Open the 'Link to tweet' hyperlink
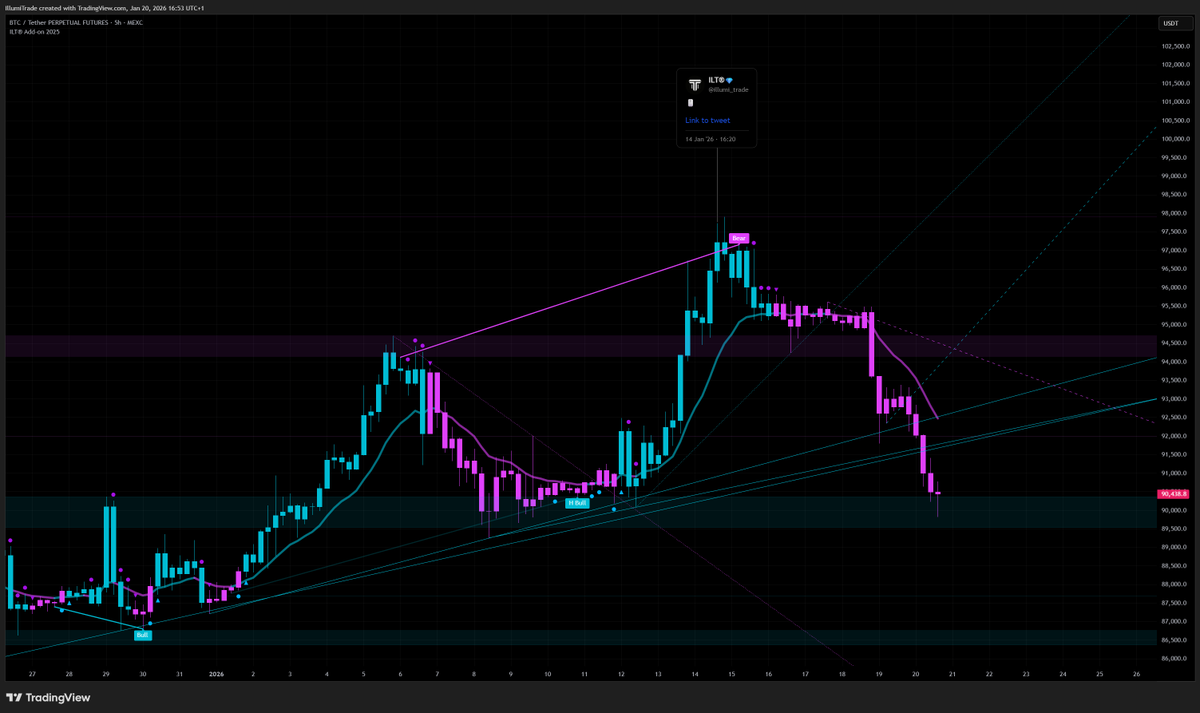The height and width of the screenshot is (713, 1200). pyautogui.click(x=707, y=120)
